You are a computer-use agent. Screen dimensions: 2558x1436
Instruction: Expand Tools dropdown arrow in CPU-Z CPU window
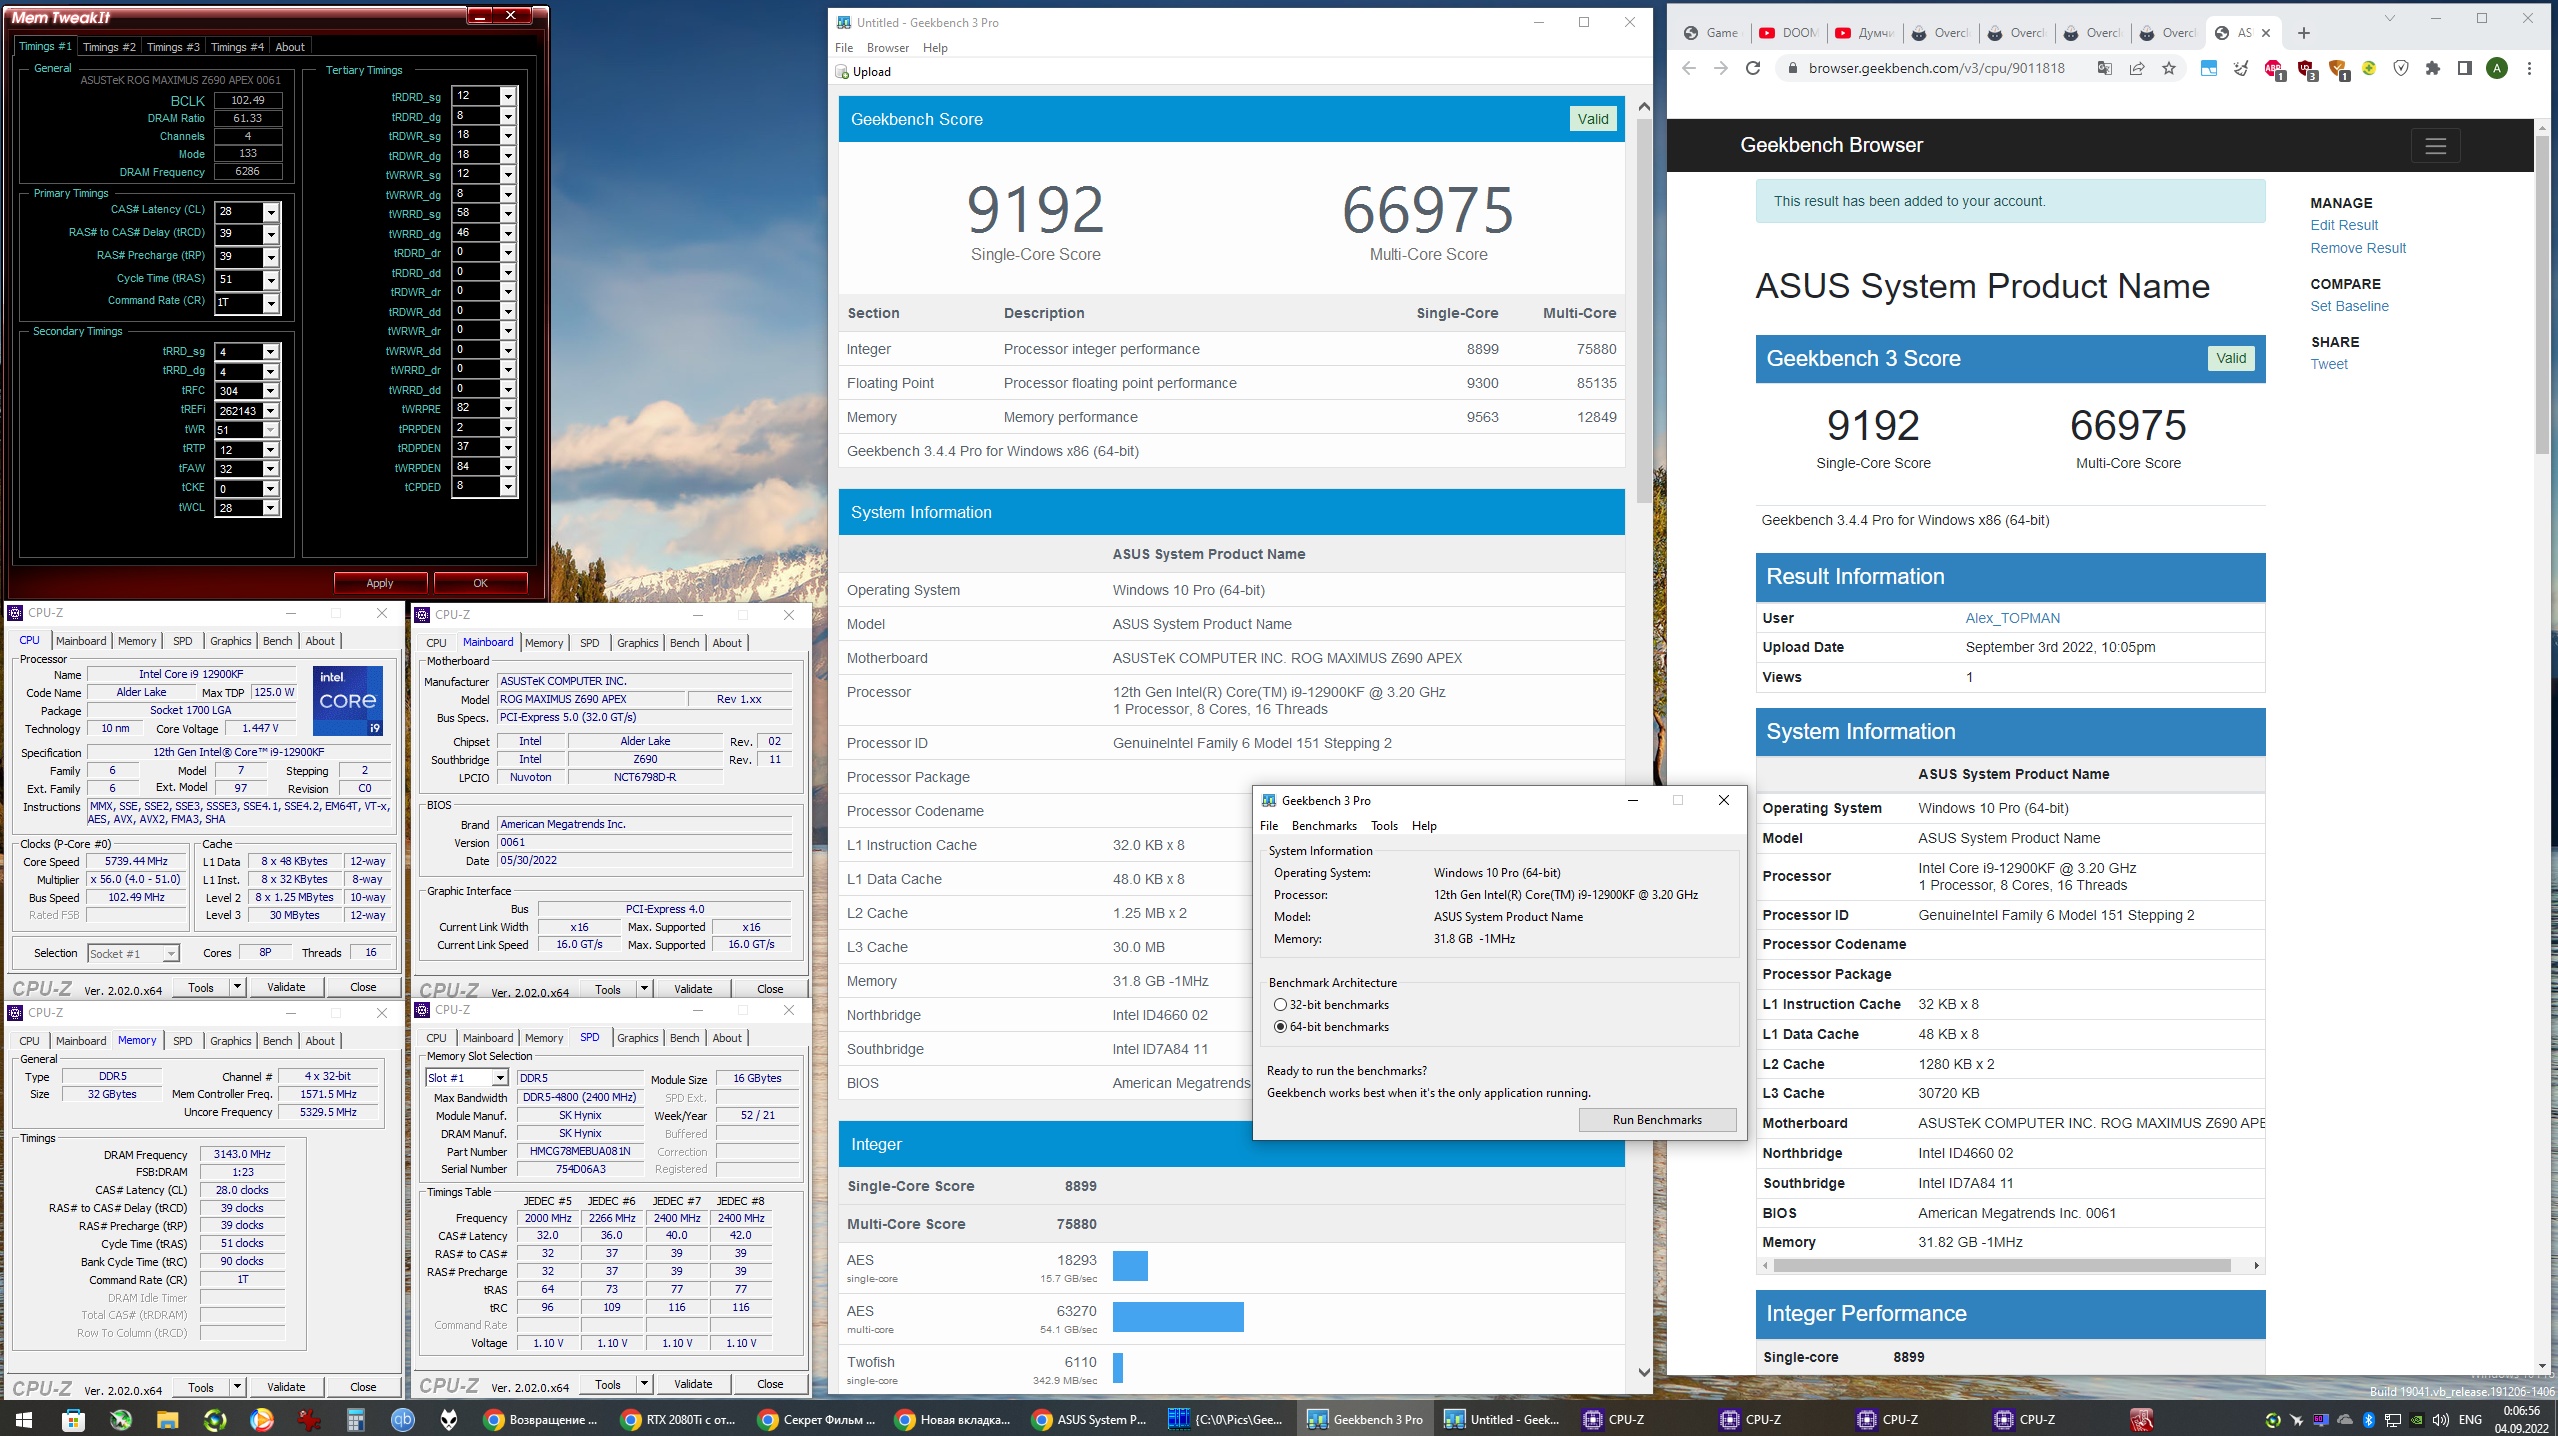237,987
